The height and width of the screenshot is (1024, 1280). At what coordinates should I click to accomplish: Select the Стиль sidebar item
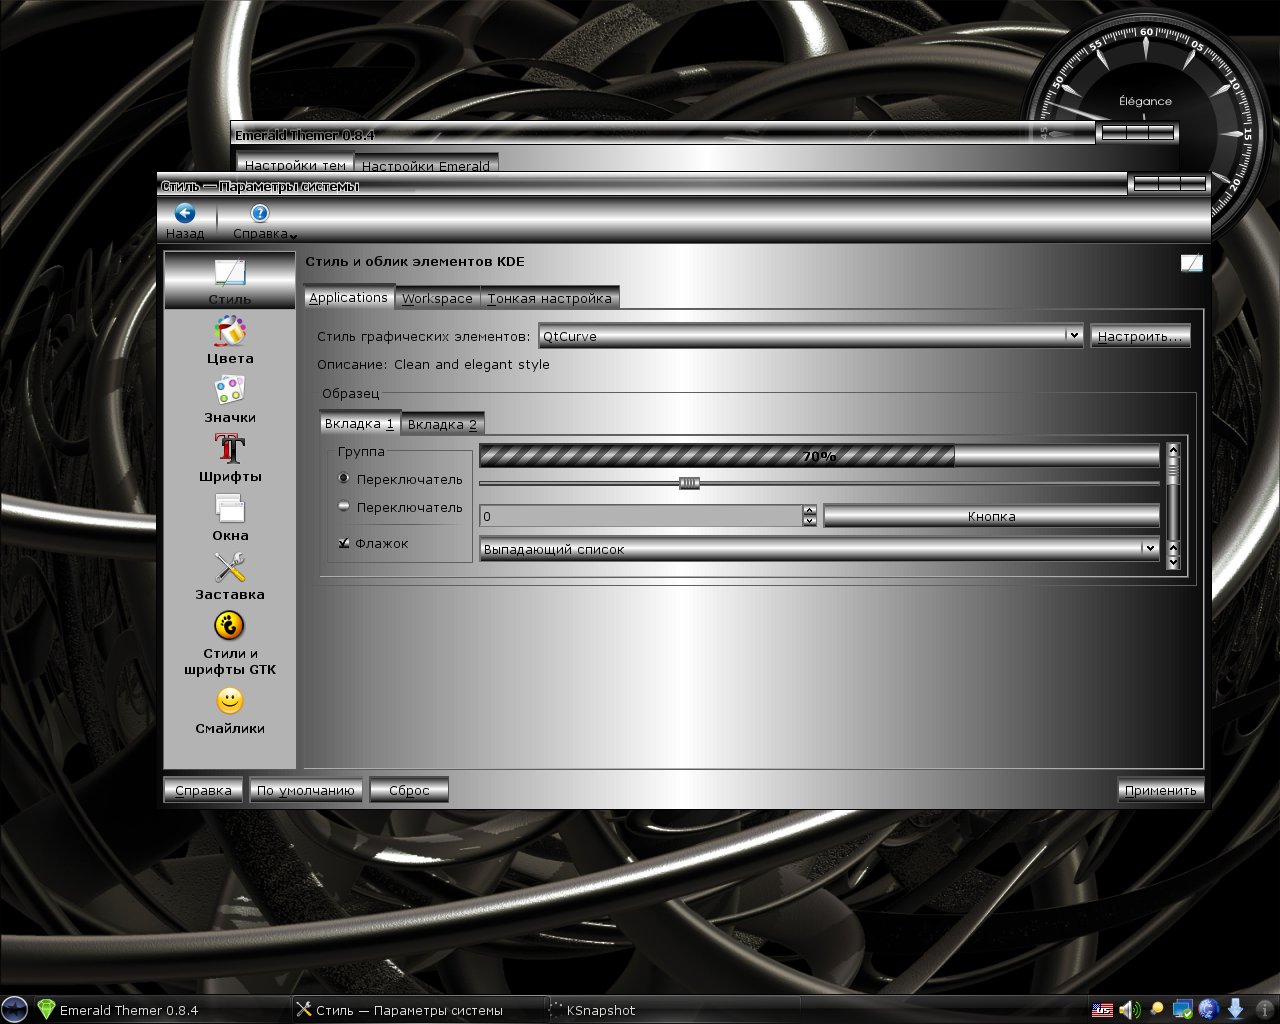[230, 280]
